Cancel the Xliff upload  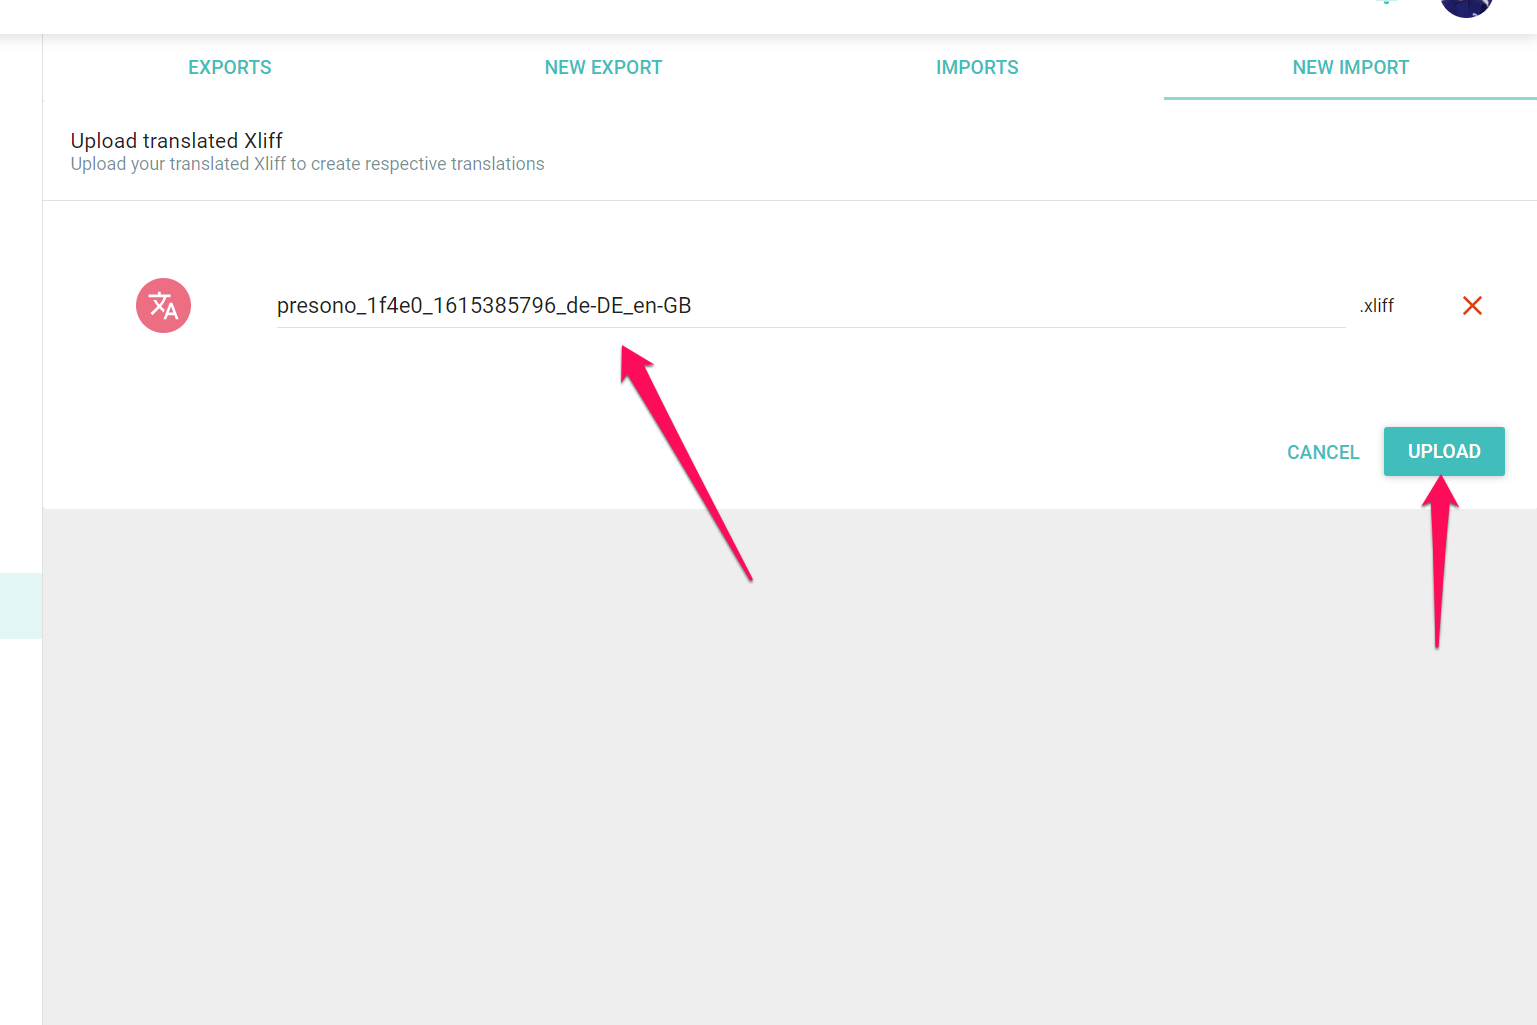click(1322, 452)
